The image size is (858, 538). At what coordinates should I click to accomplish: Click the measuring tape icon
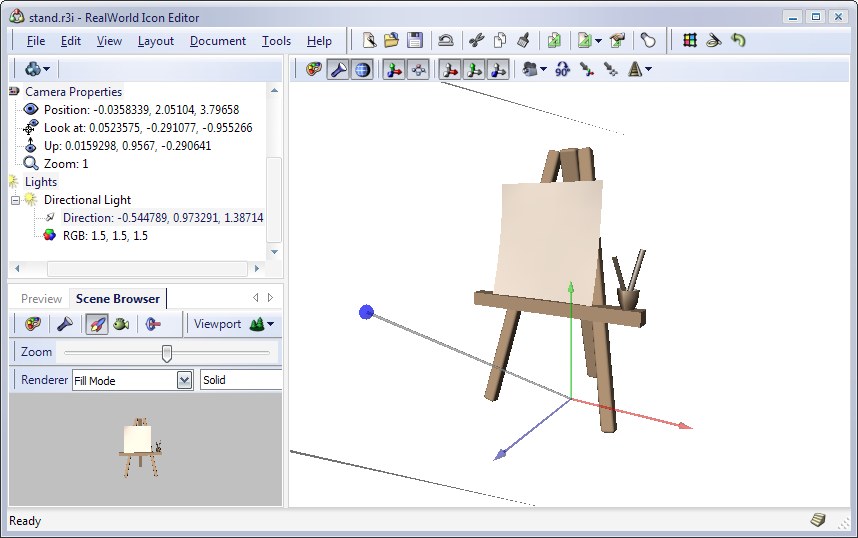(x=713, y=41)
